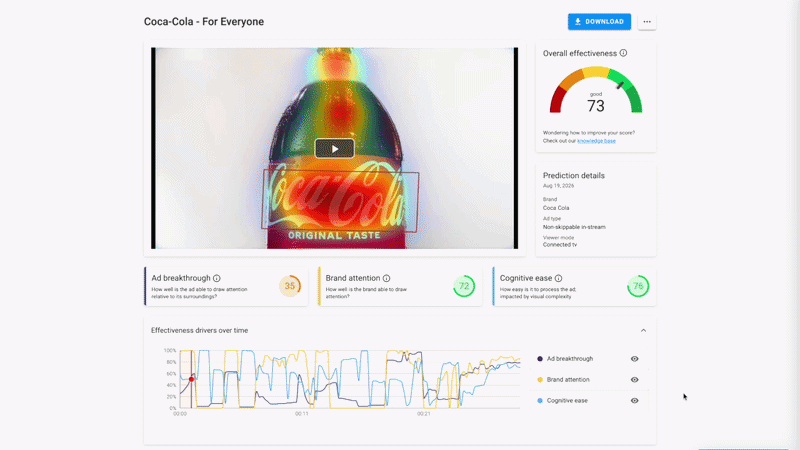This screenshot has width=800, height=450.
Task: Click the Non-skippable in-stream ad type value
Action: 574,227
